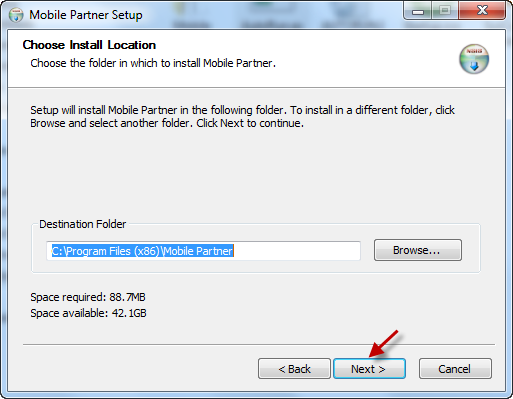Open folder picker with Browse... button
The image size is (513, 399).
(x=418, y=250)
